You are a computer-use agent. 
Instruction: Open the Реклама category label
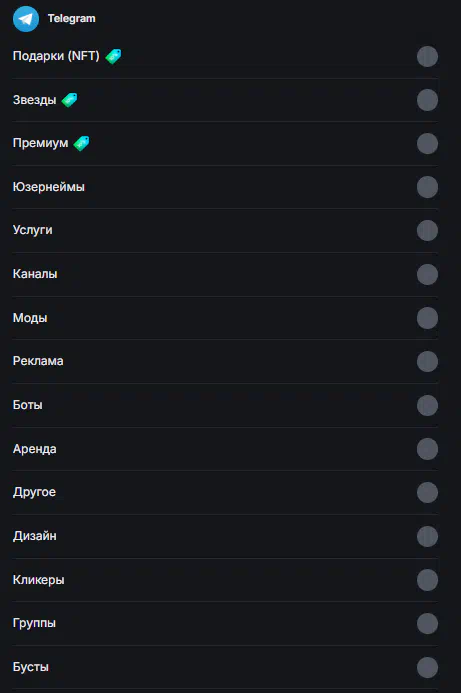[x=38, y=361]
